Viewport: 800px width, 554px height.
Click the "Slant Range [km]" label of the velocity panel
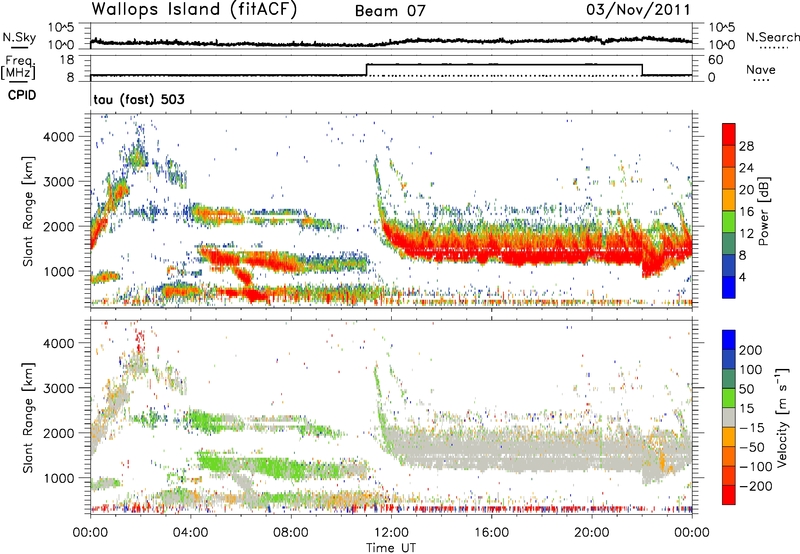pyautogui.click(x=28, y=417)
